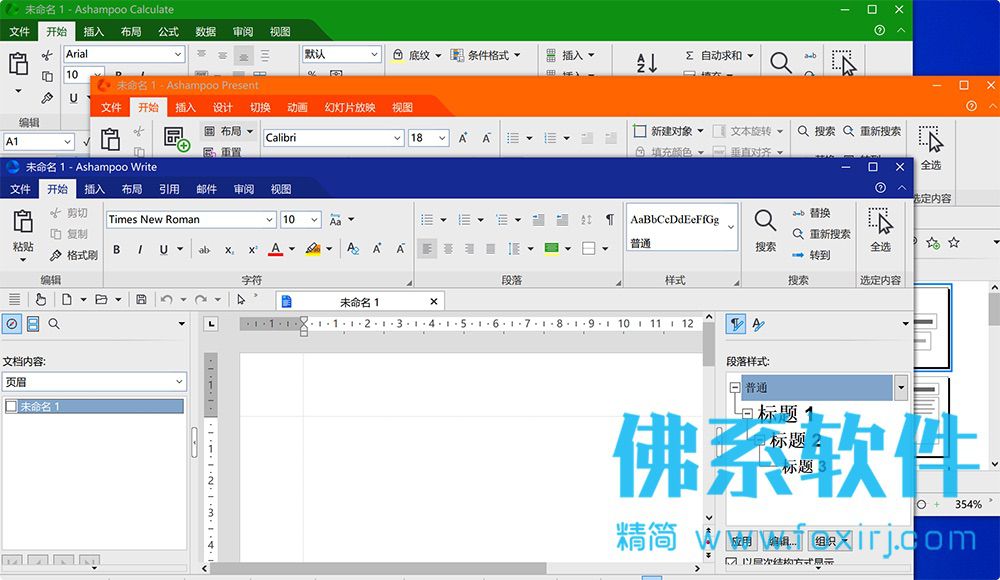This screenshot has height=580, width=1000.
Task: Click 自动求和 AutoSum in Calculate
Action: (719, 56)
